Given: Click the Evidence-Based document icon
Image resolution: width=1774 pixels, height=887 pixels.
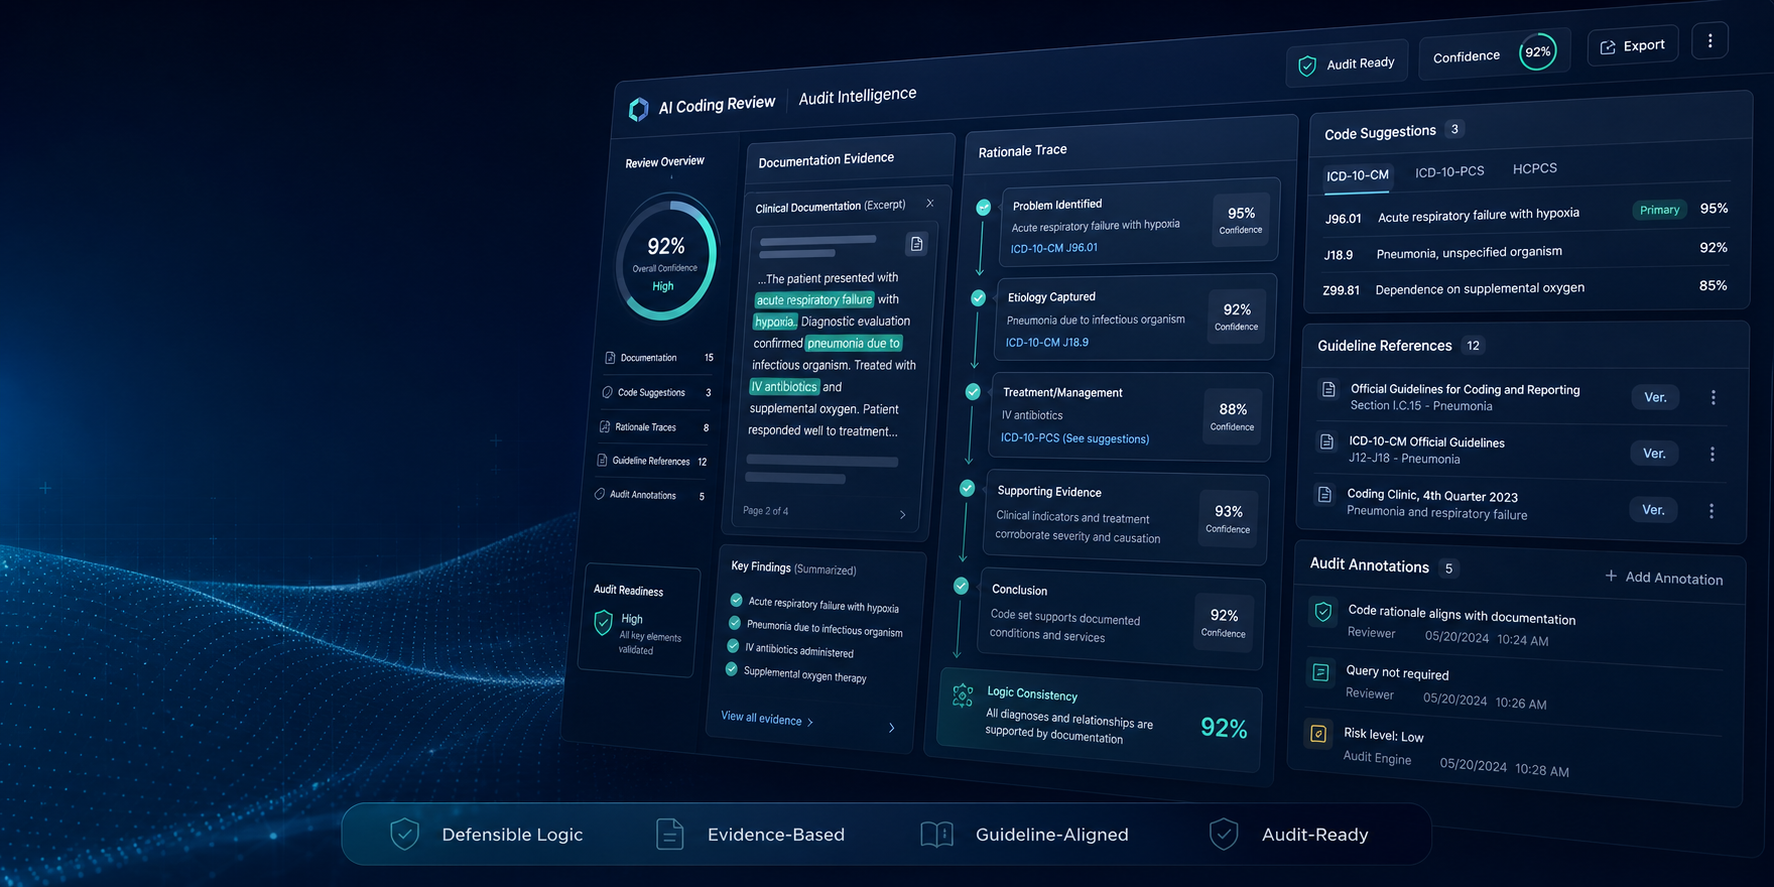Looking at the screenshot, I should pos(670,833).
